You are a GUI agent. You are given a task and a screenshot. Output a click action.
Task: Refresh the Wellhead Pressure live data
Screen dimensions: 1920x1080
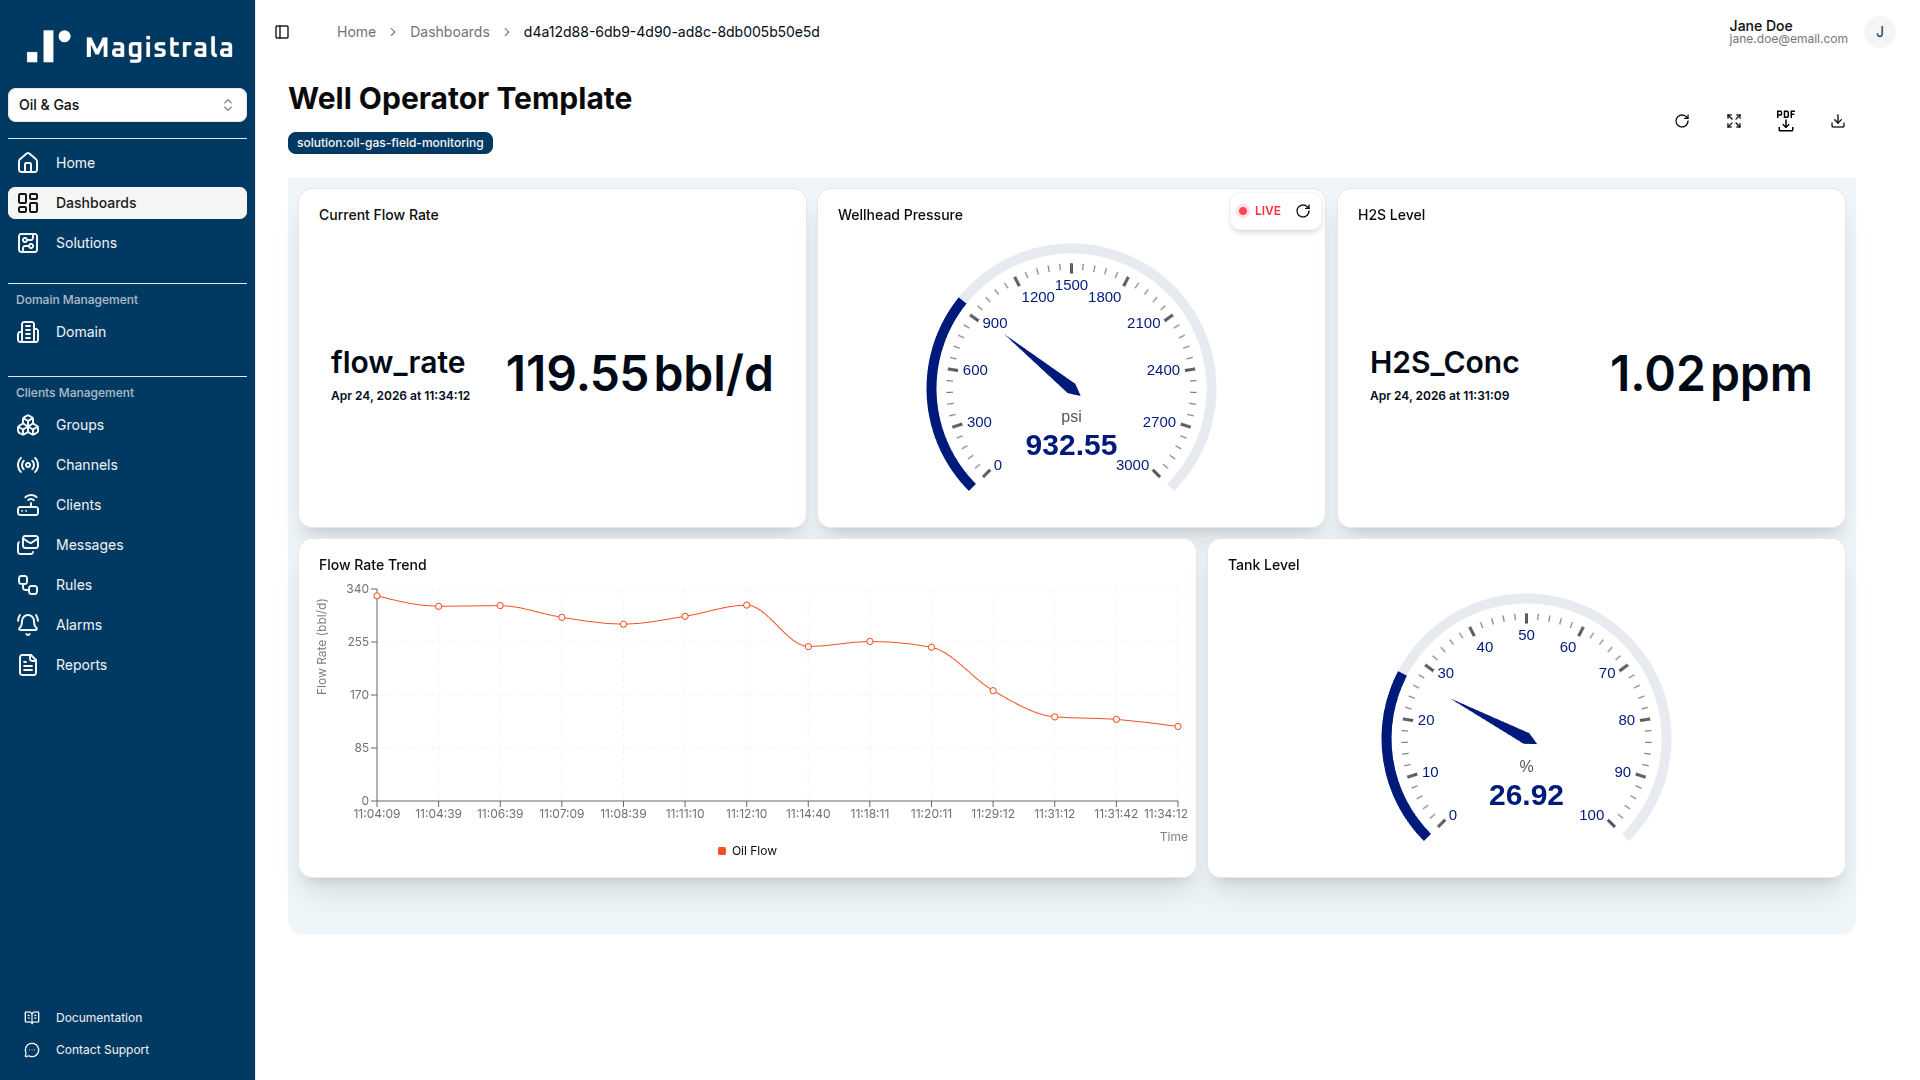pos(1303,211)
